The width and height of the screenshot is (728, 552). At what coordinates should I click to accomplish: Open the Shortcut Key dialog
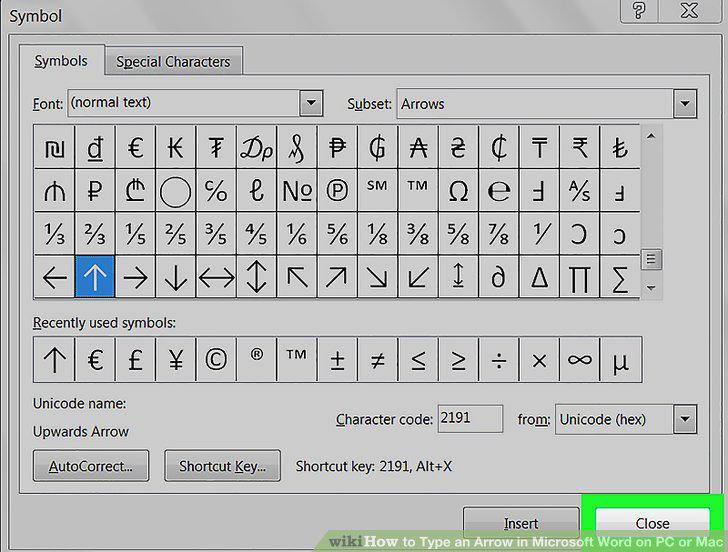(222, 466)
